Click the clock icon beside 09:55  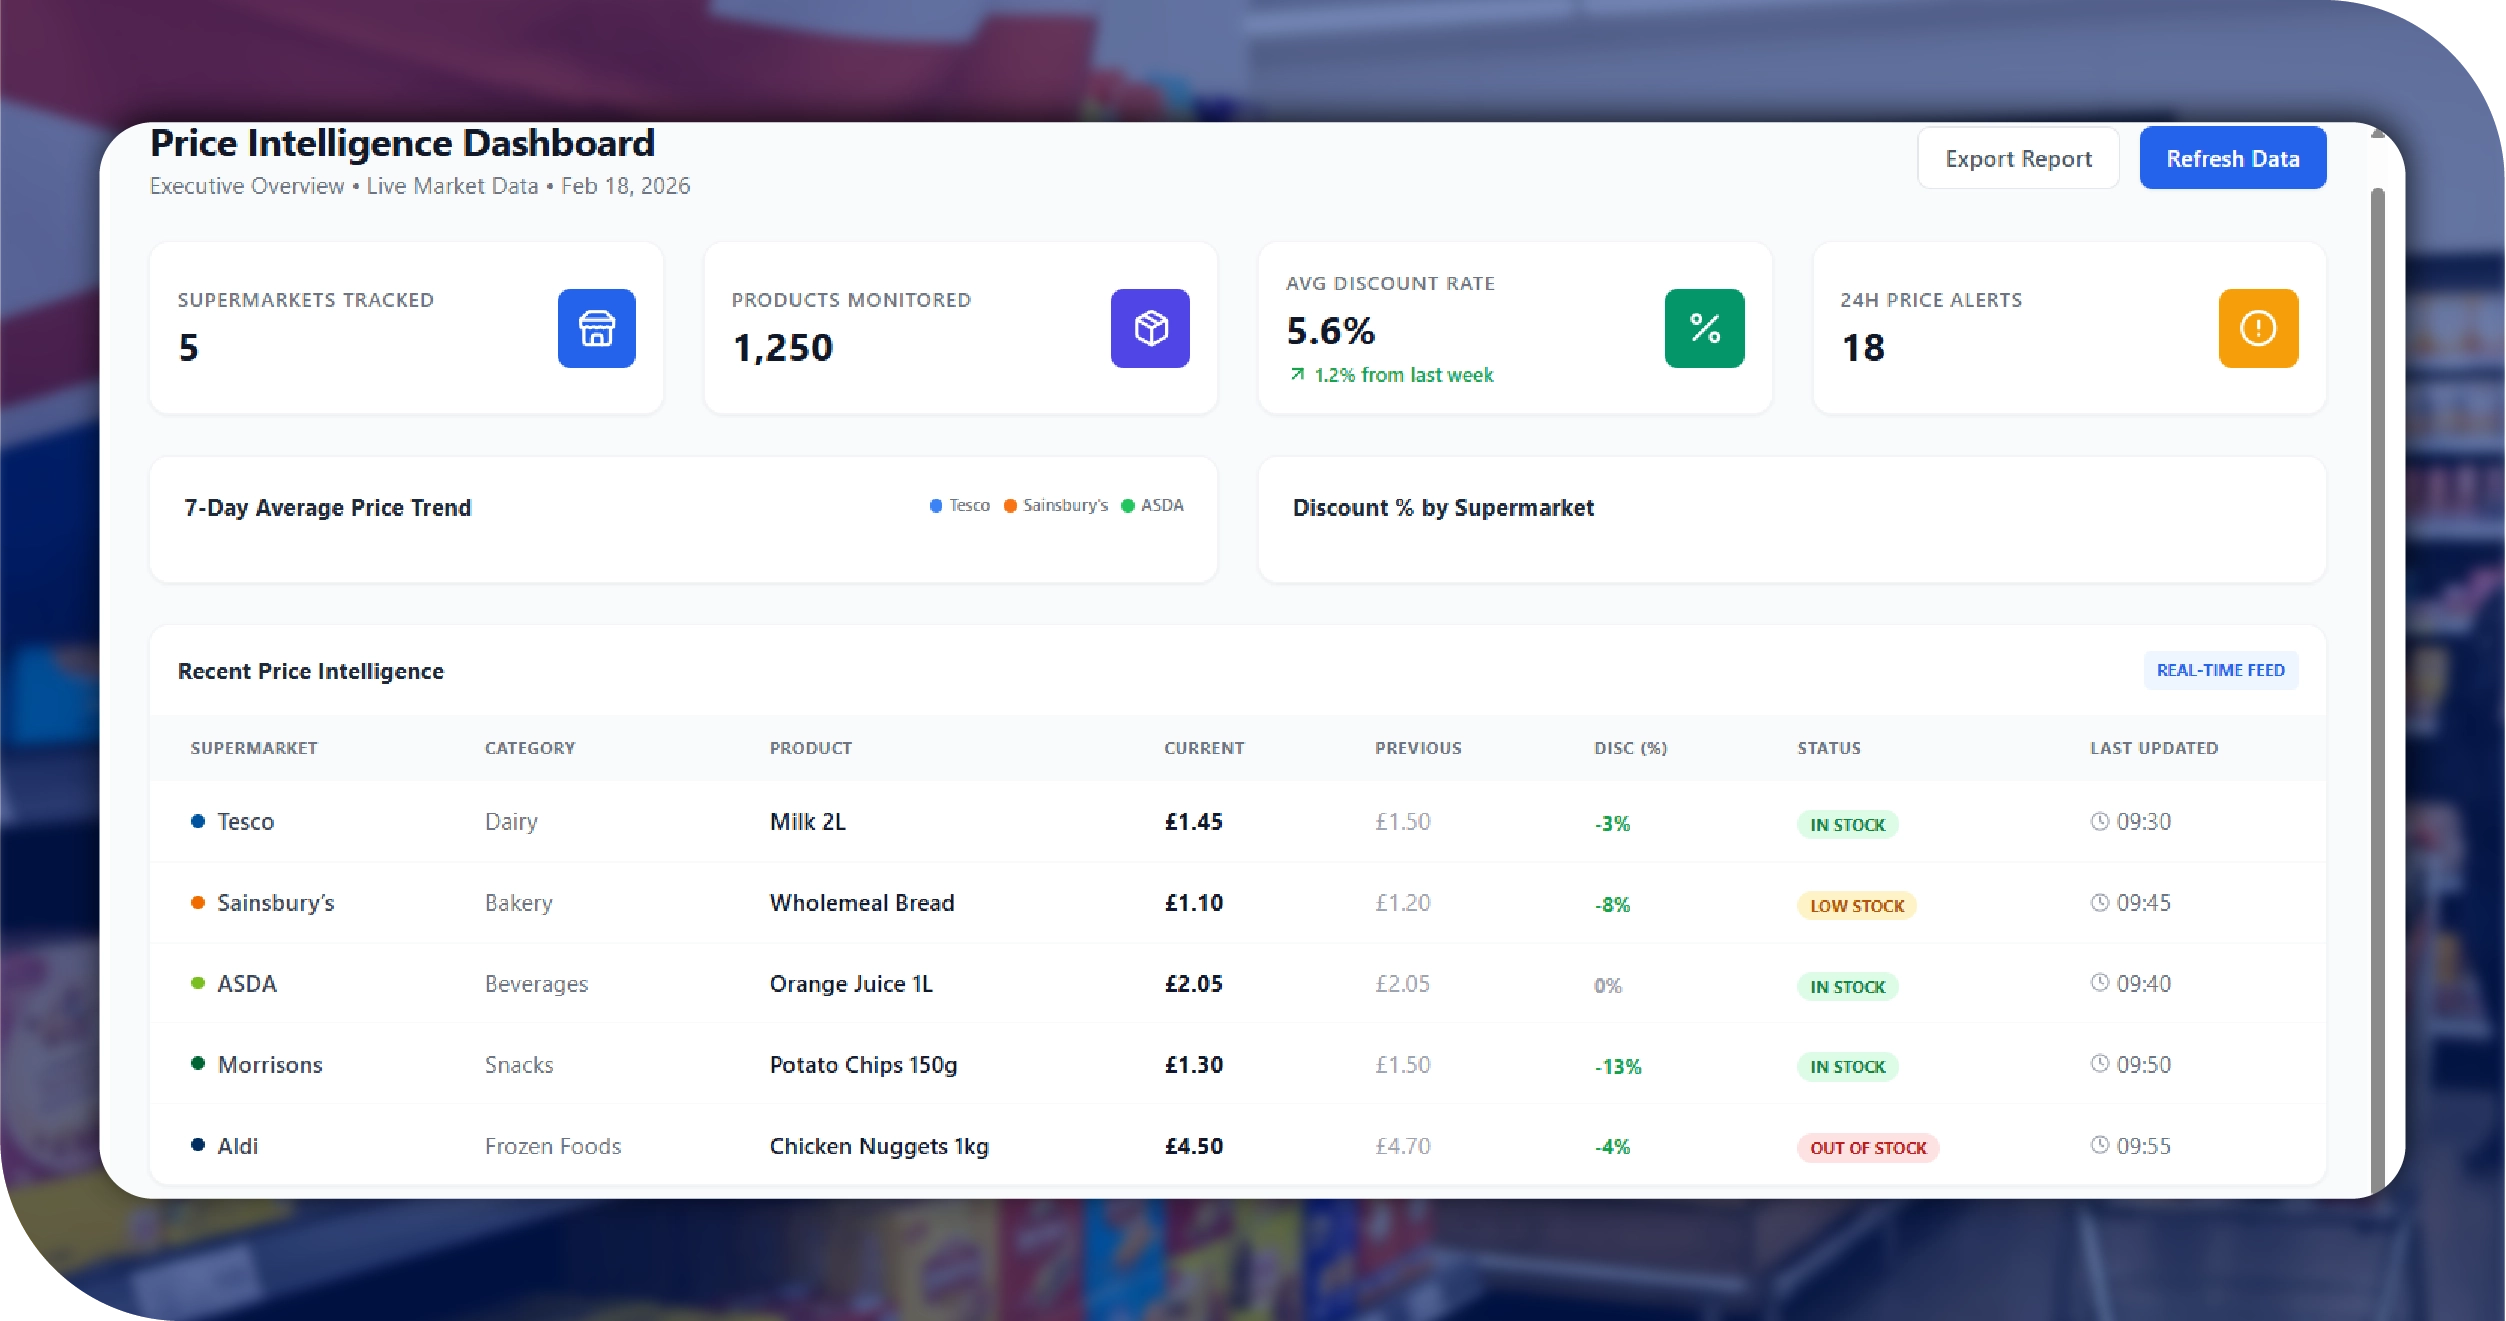click(2099, 1145)
